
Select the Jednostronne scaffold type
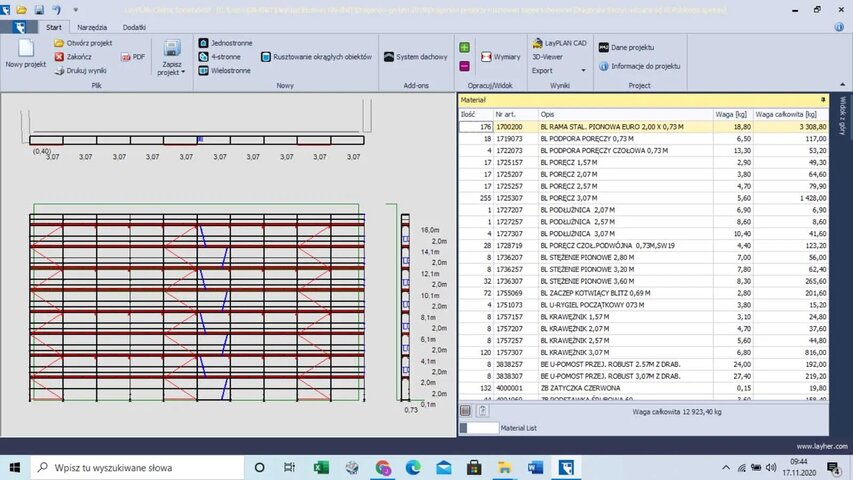click(226, 44)
